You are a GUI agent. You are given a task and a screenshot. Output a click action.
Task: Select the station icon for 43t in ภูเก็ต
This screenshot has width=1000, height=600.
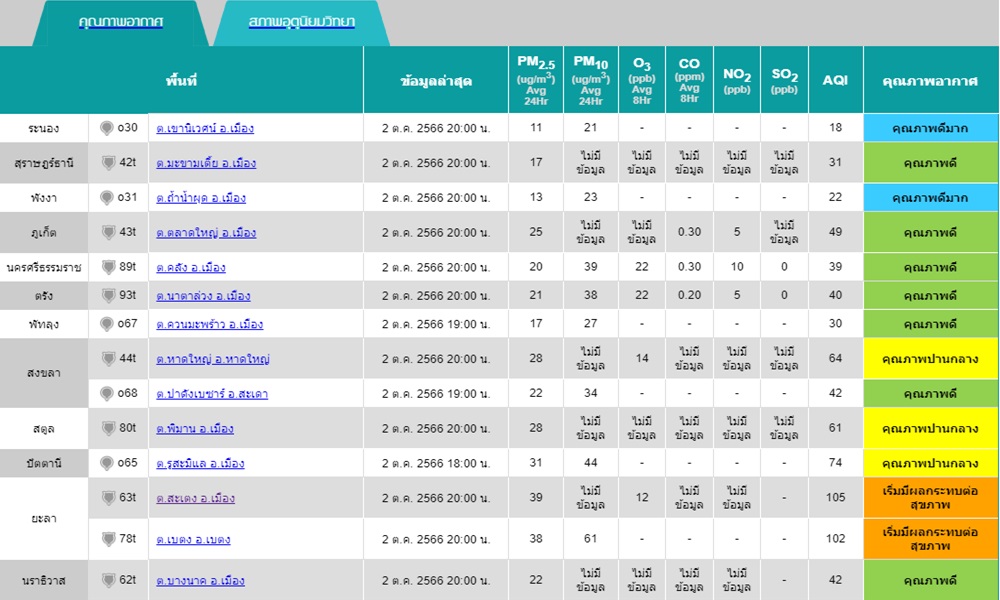[x=107, y=232]
